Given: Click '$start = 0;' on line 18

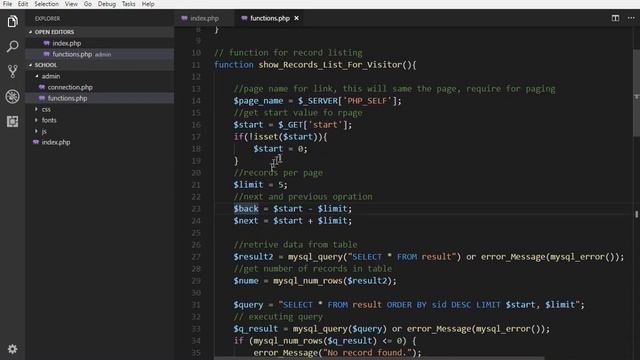Looking at the screenshot, I should click(x=280, y=149).
